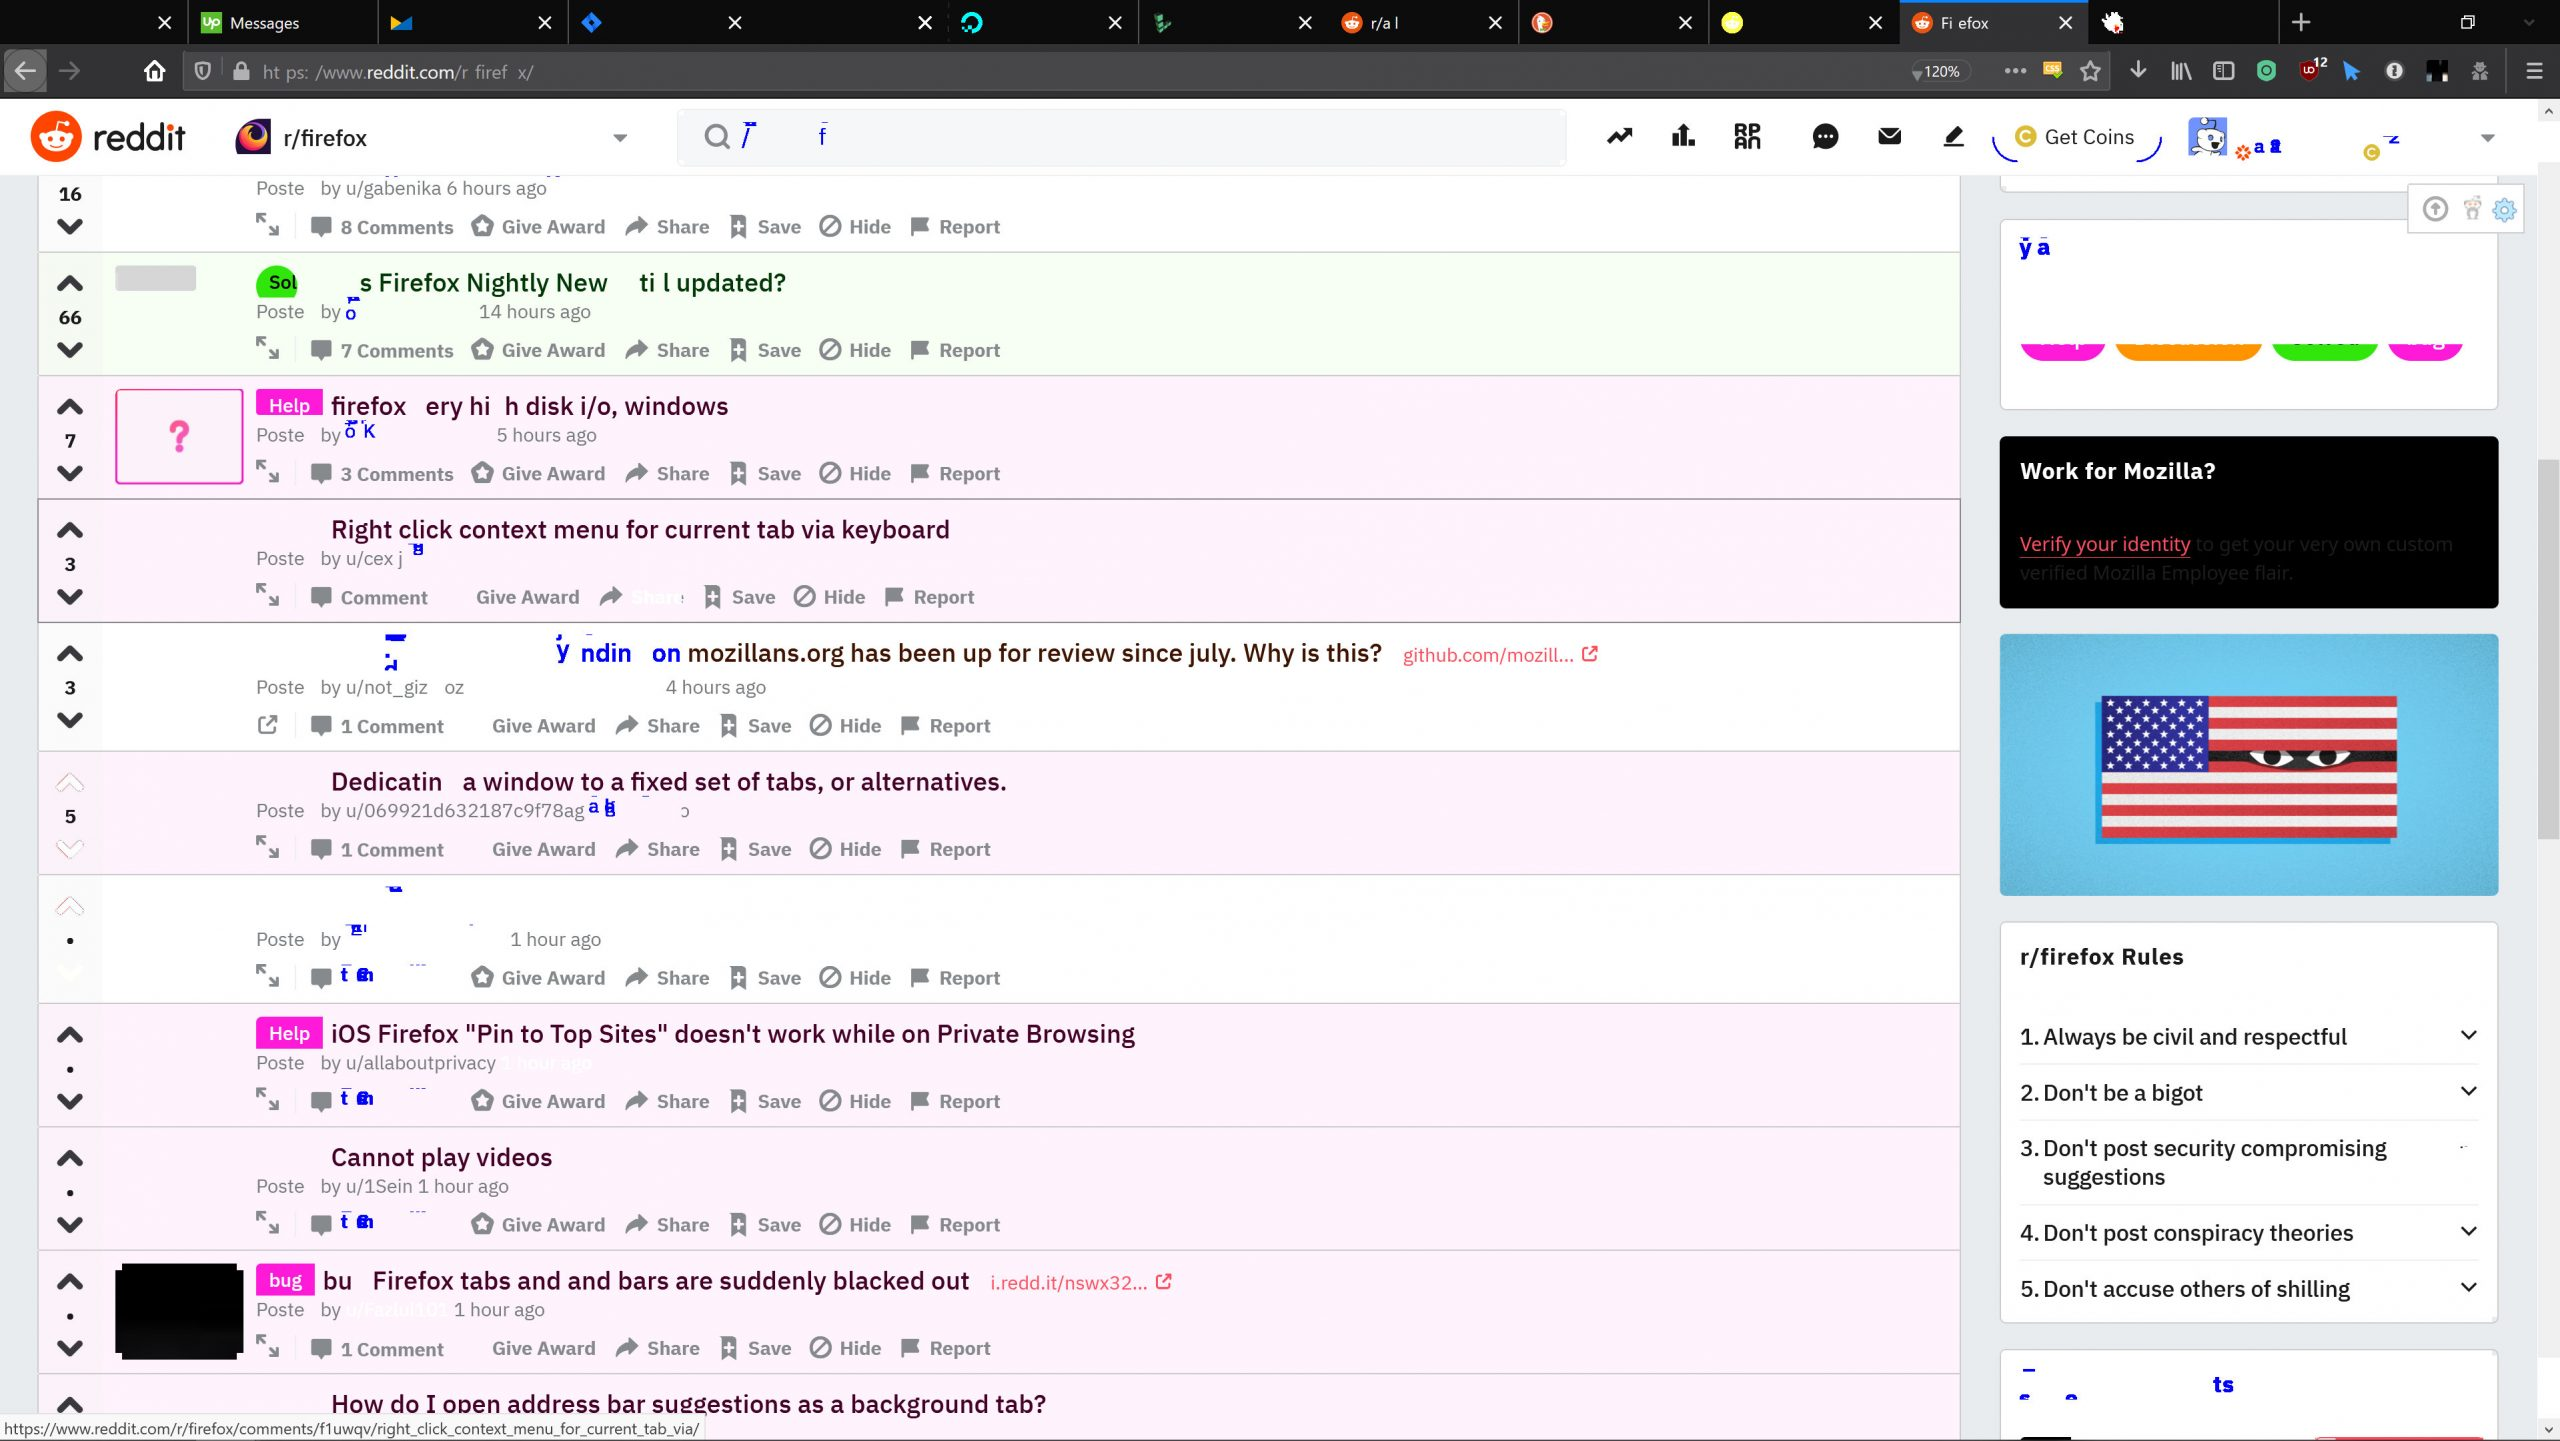The width and height of the screenshot is (2560, 1441).
Task: Open the uBlock Origin extension icon
Action: (x=2309, y=71)
